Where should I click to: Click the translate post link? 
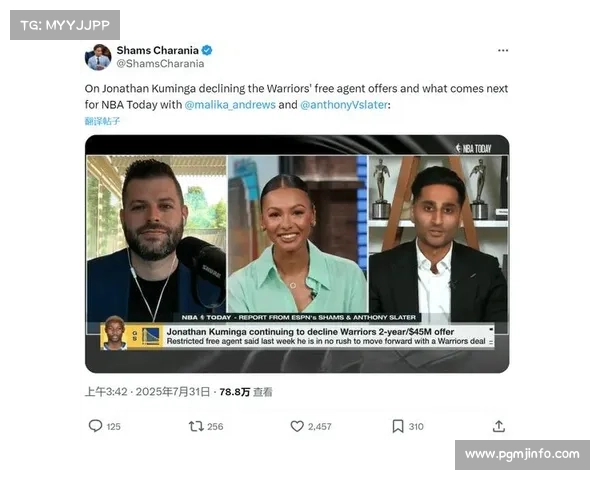[x=102, y=121]
